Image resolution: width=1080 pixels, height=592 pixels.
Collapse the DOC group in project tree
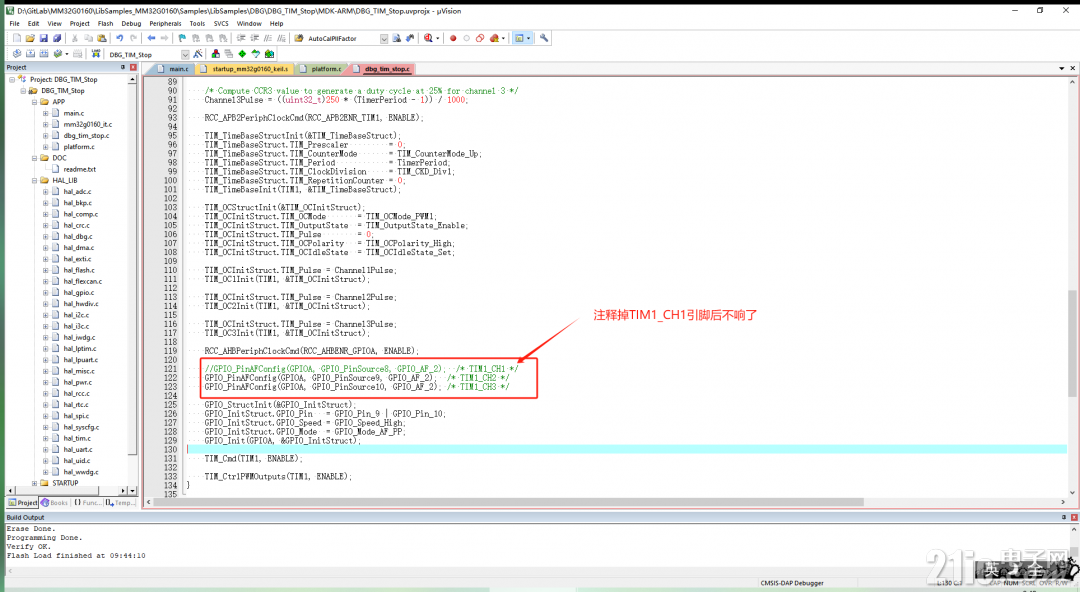tap(34, 158)
